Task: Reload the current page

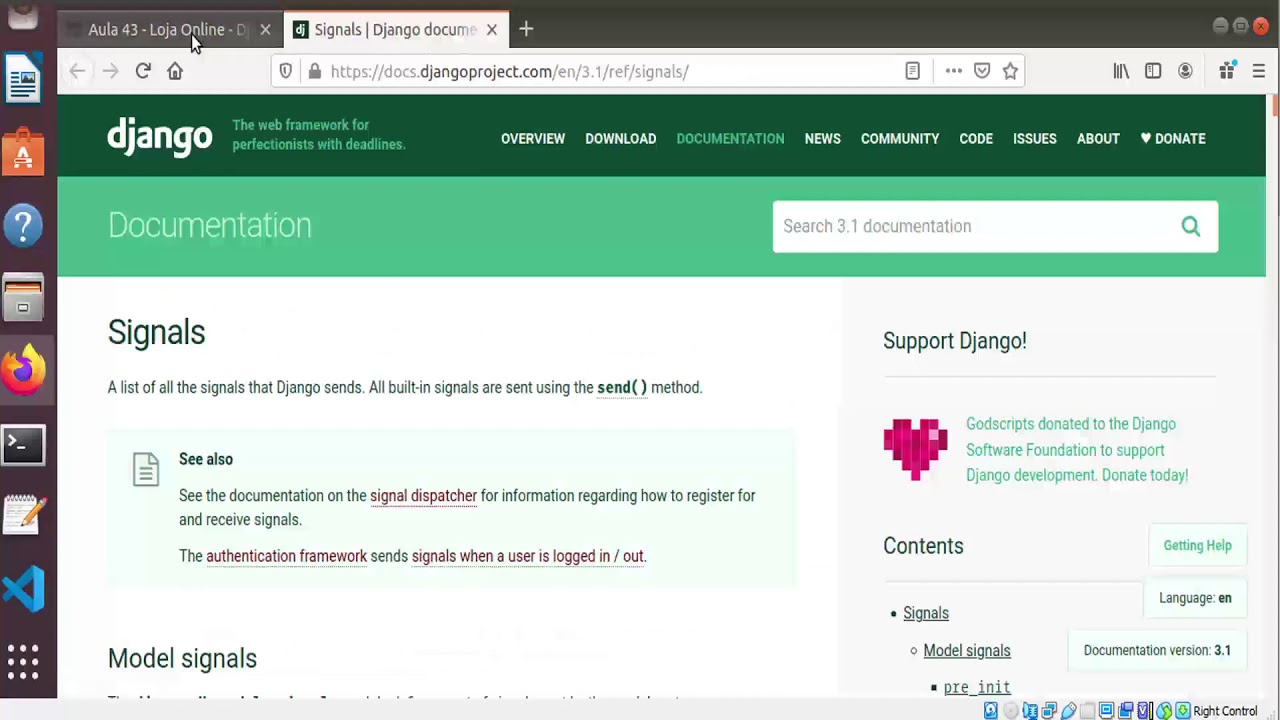Action: coord(143,71)
